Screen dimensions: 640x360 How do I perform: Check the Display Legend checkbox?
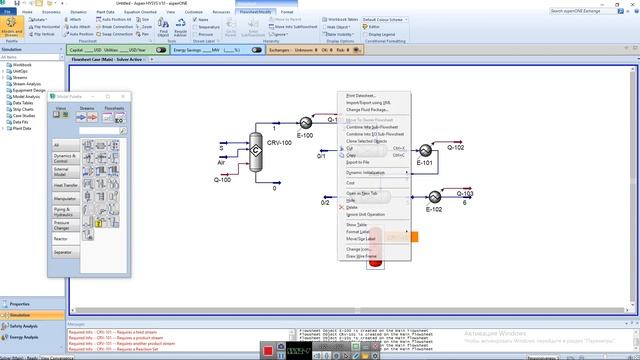pos(365,34)
